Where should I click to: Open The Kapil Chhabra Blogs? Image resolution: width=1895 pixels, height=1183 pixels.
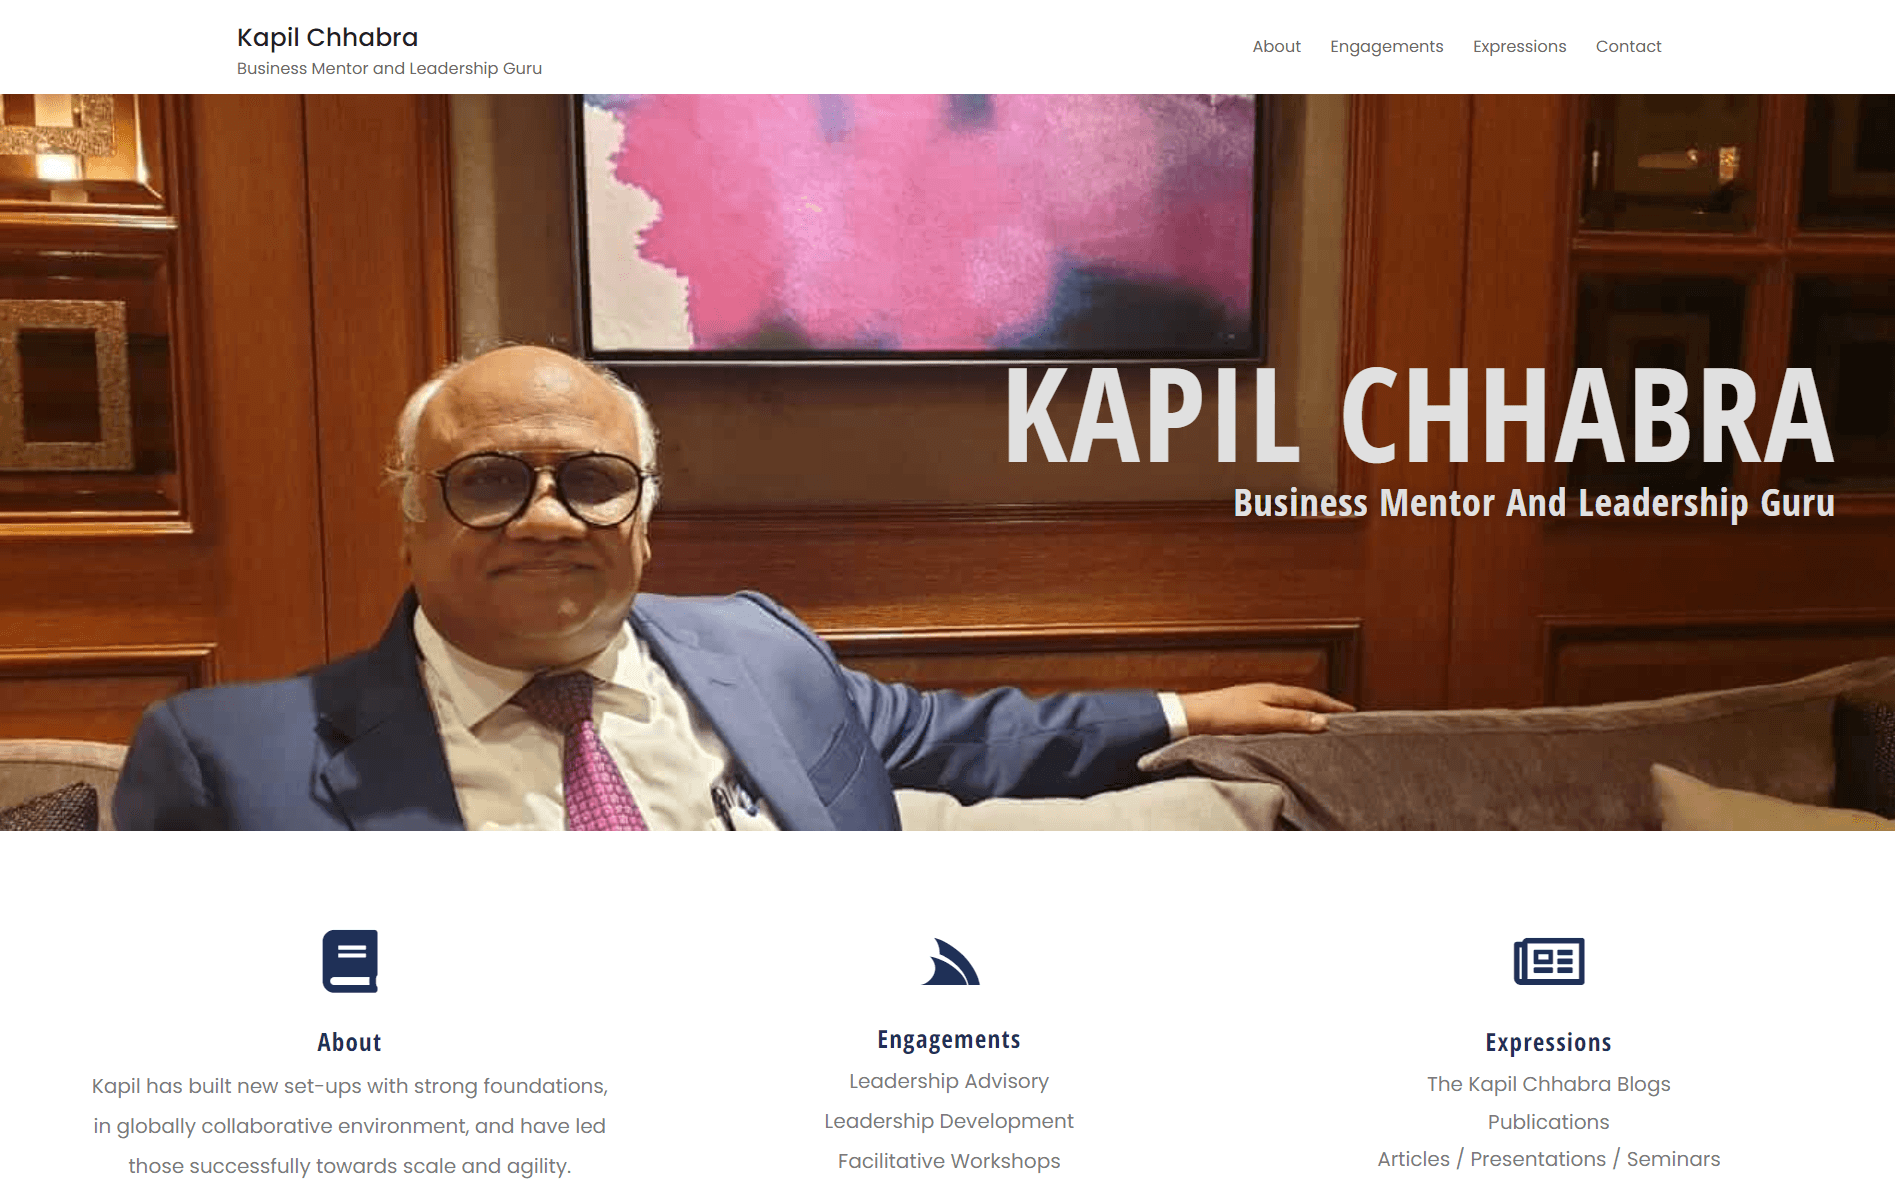pyautogui.click(x=1548, y=1084)
